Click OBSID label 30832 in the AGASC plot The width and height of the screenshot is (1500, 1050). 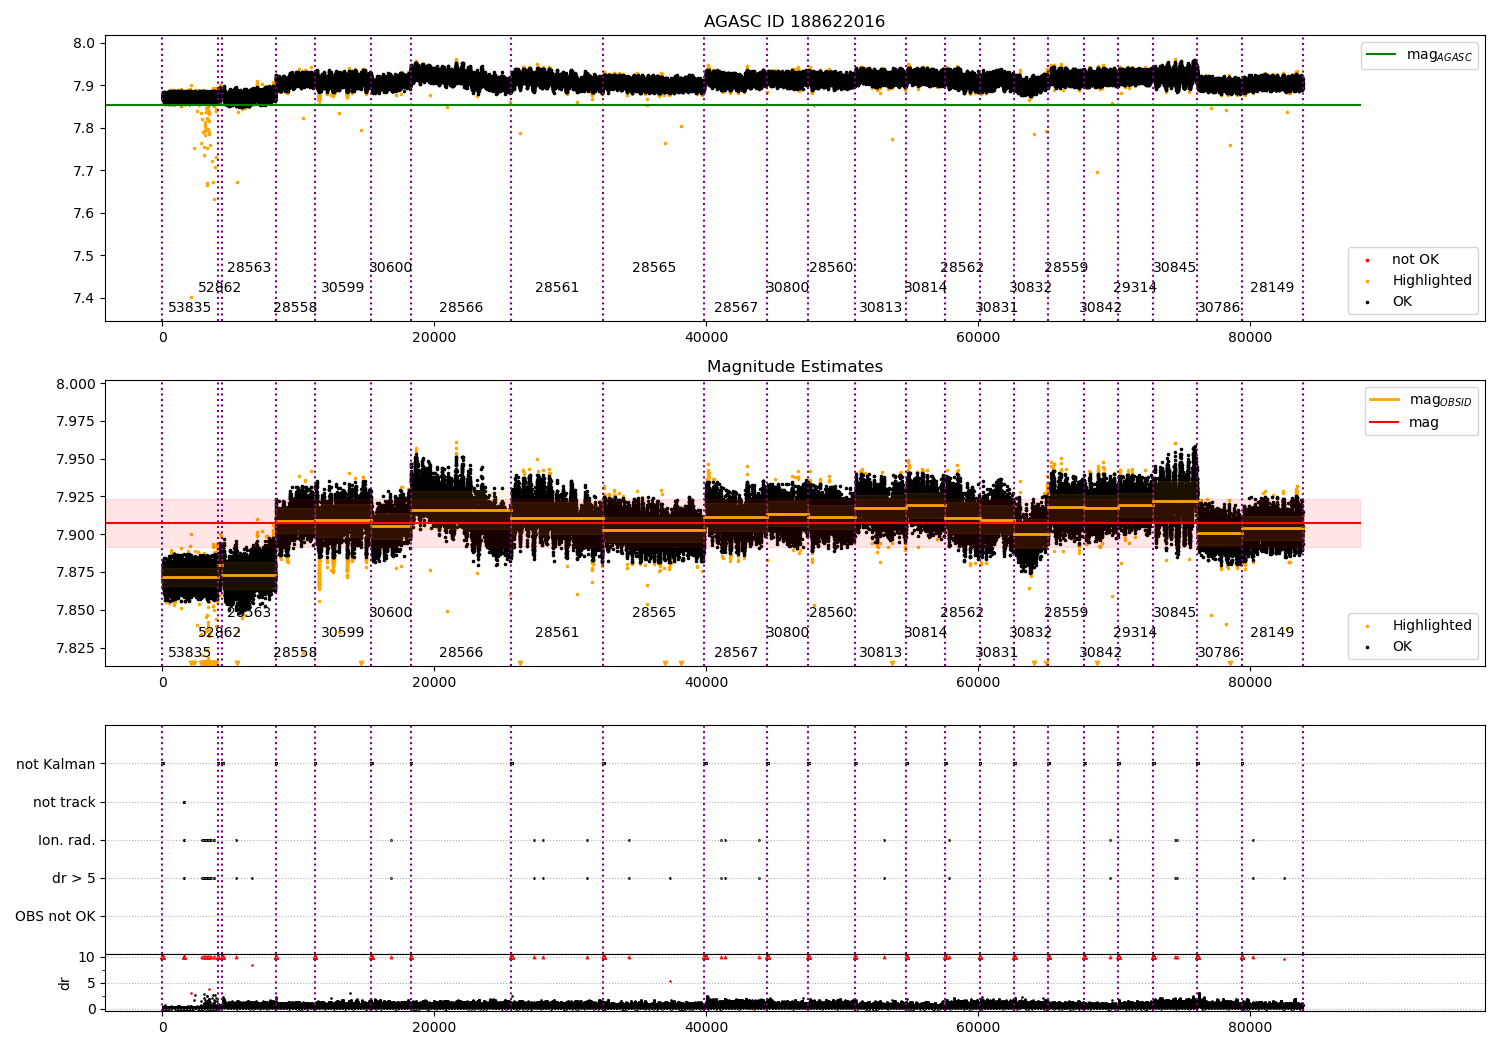click(1031, 288)
